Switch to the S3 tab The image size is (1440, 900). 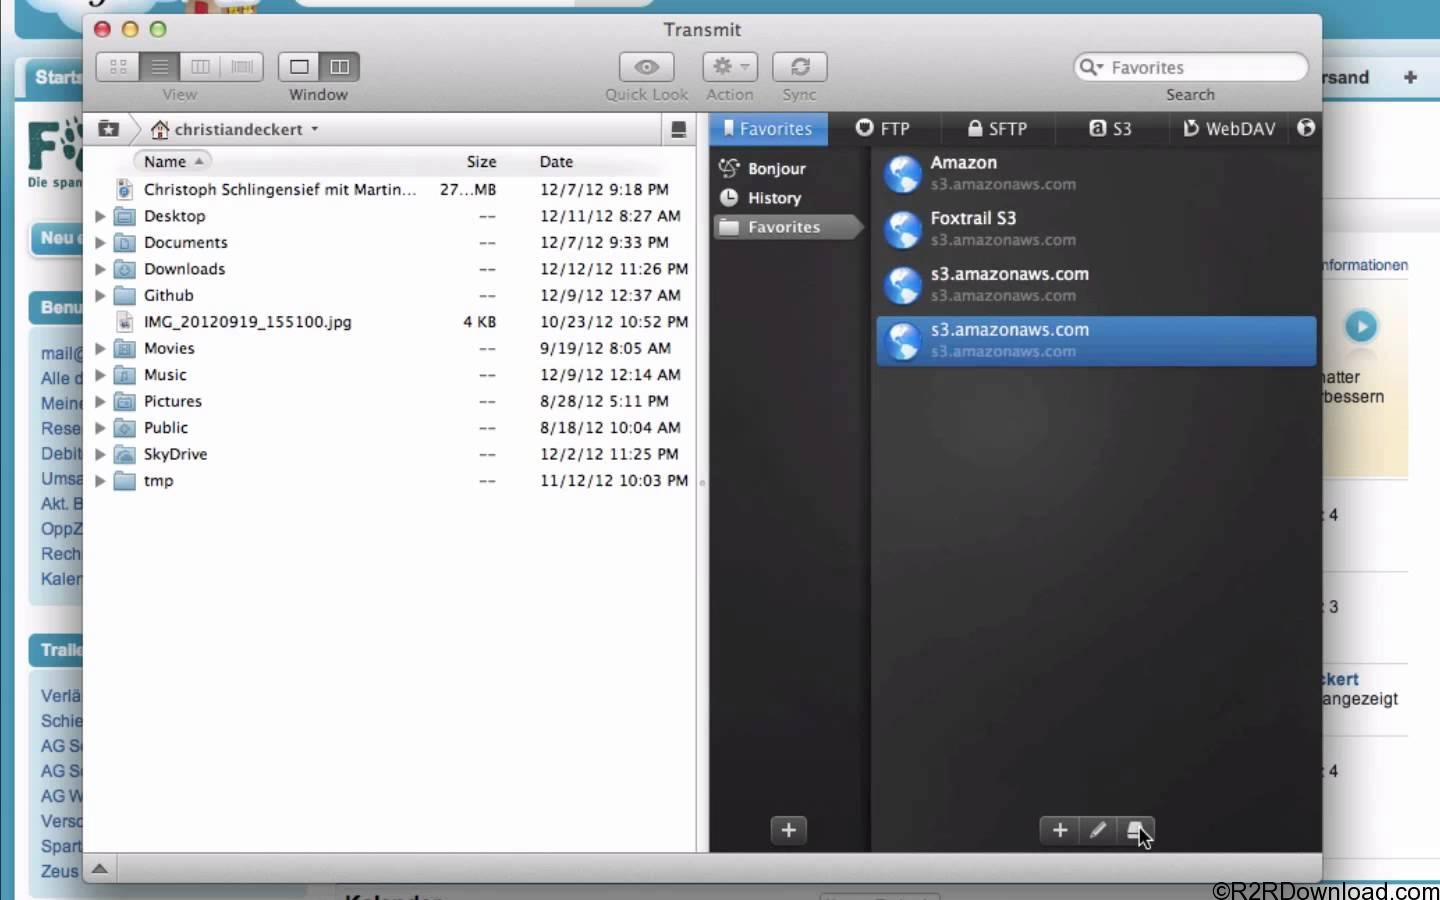point(1111,129)
